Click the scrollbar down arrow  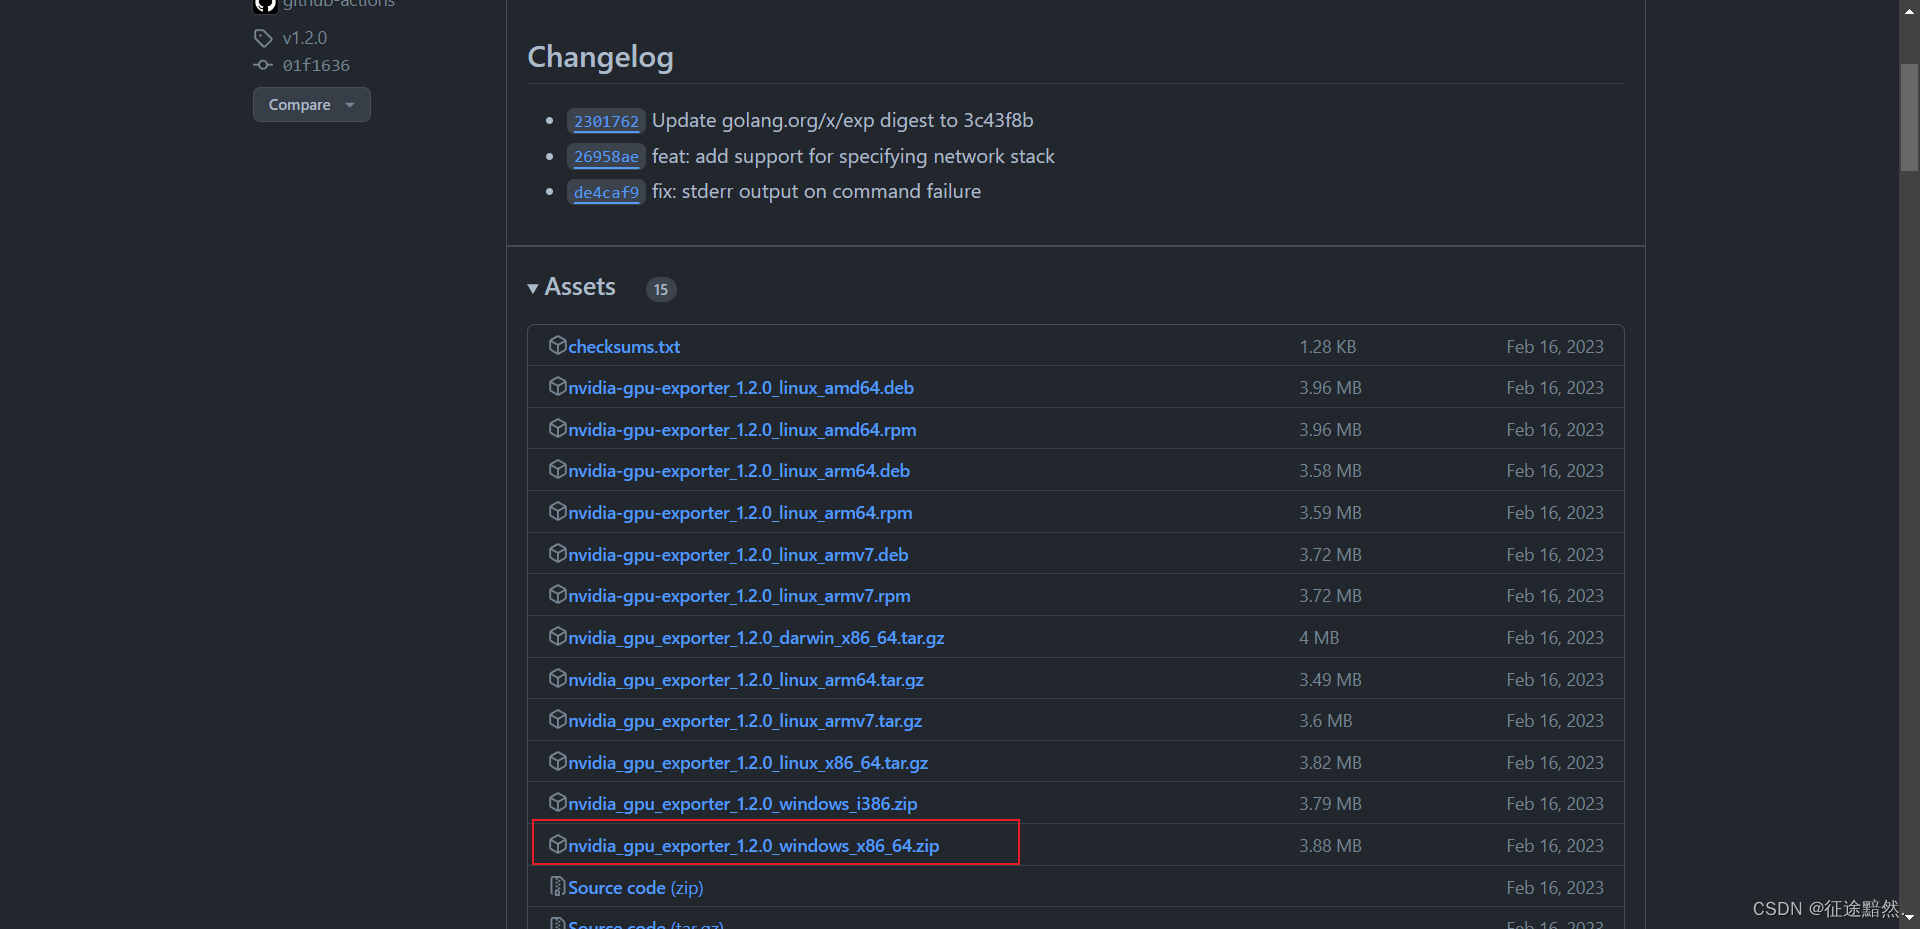(1909, 917)
